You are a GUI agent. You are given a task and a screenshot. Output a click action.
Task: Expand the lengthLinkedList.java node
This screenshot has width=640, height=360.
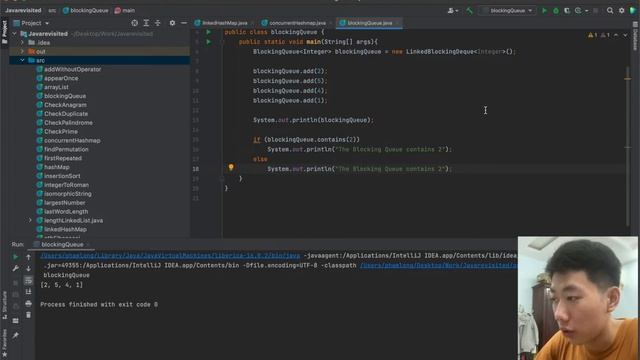(30, 220)
